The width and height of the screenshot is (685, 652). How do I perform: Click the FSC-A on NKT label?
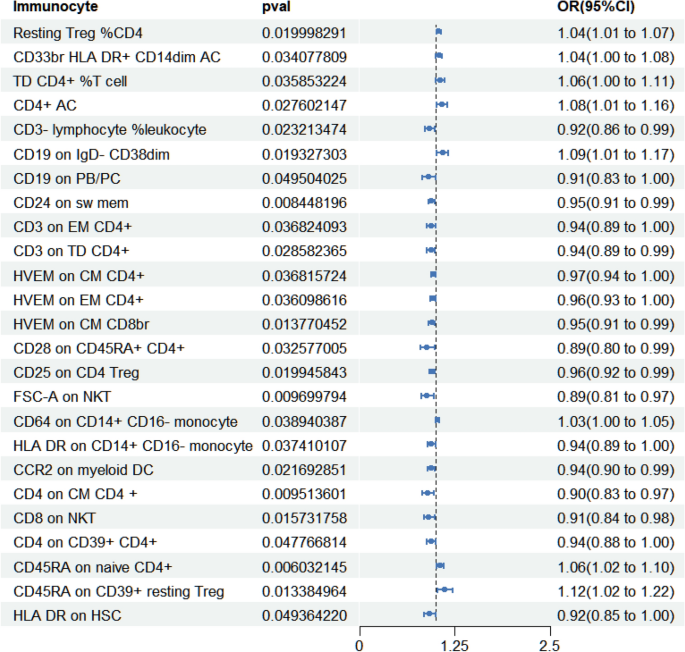pyautogui.click(x=62, y=397)
